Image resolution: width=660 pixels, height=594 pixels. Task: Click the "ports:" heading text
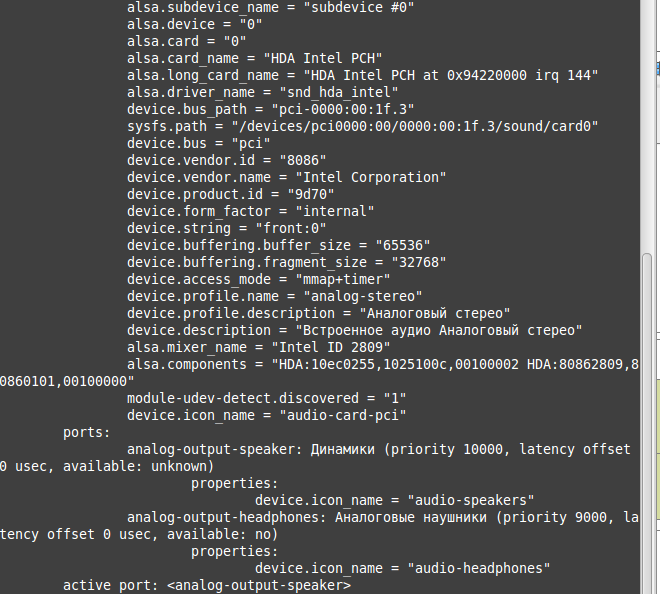(x=87, y=433)
